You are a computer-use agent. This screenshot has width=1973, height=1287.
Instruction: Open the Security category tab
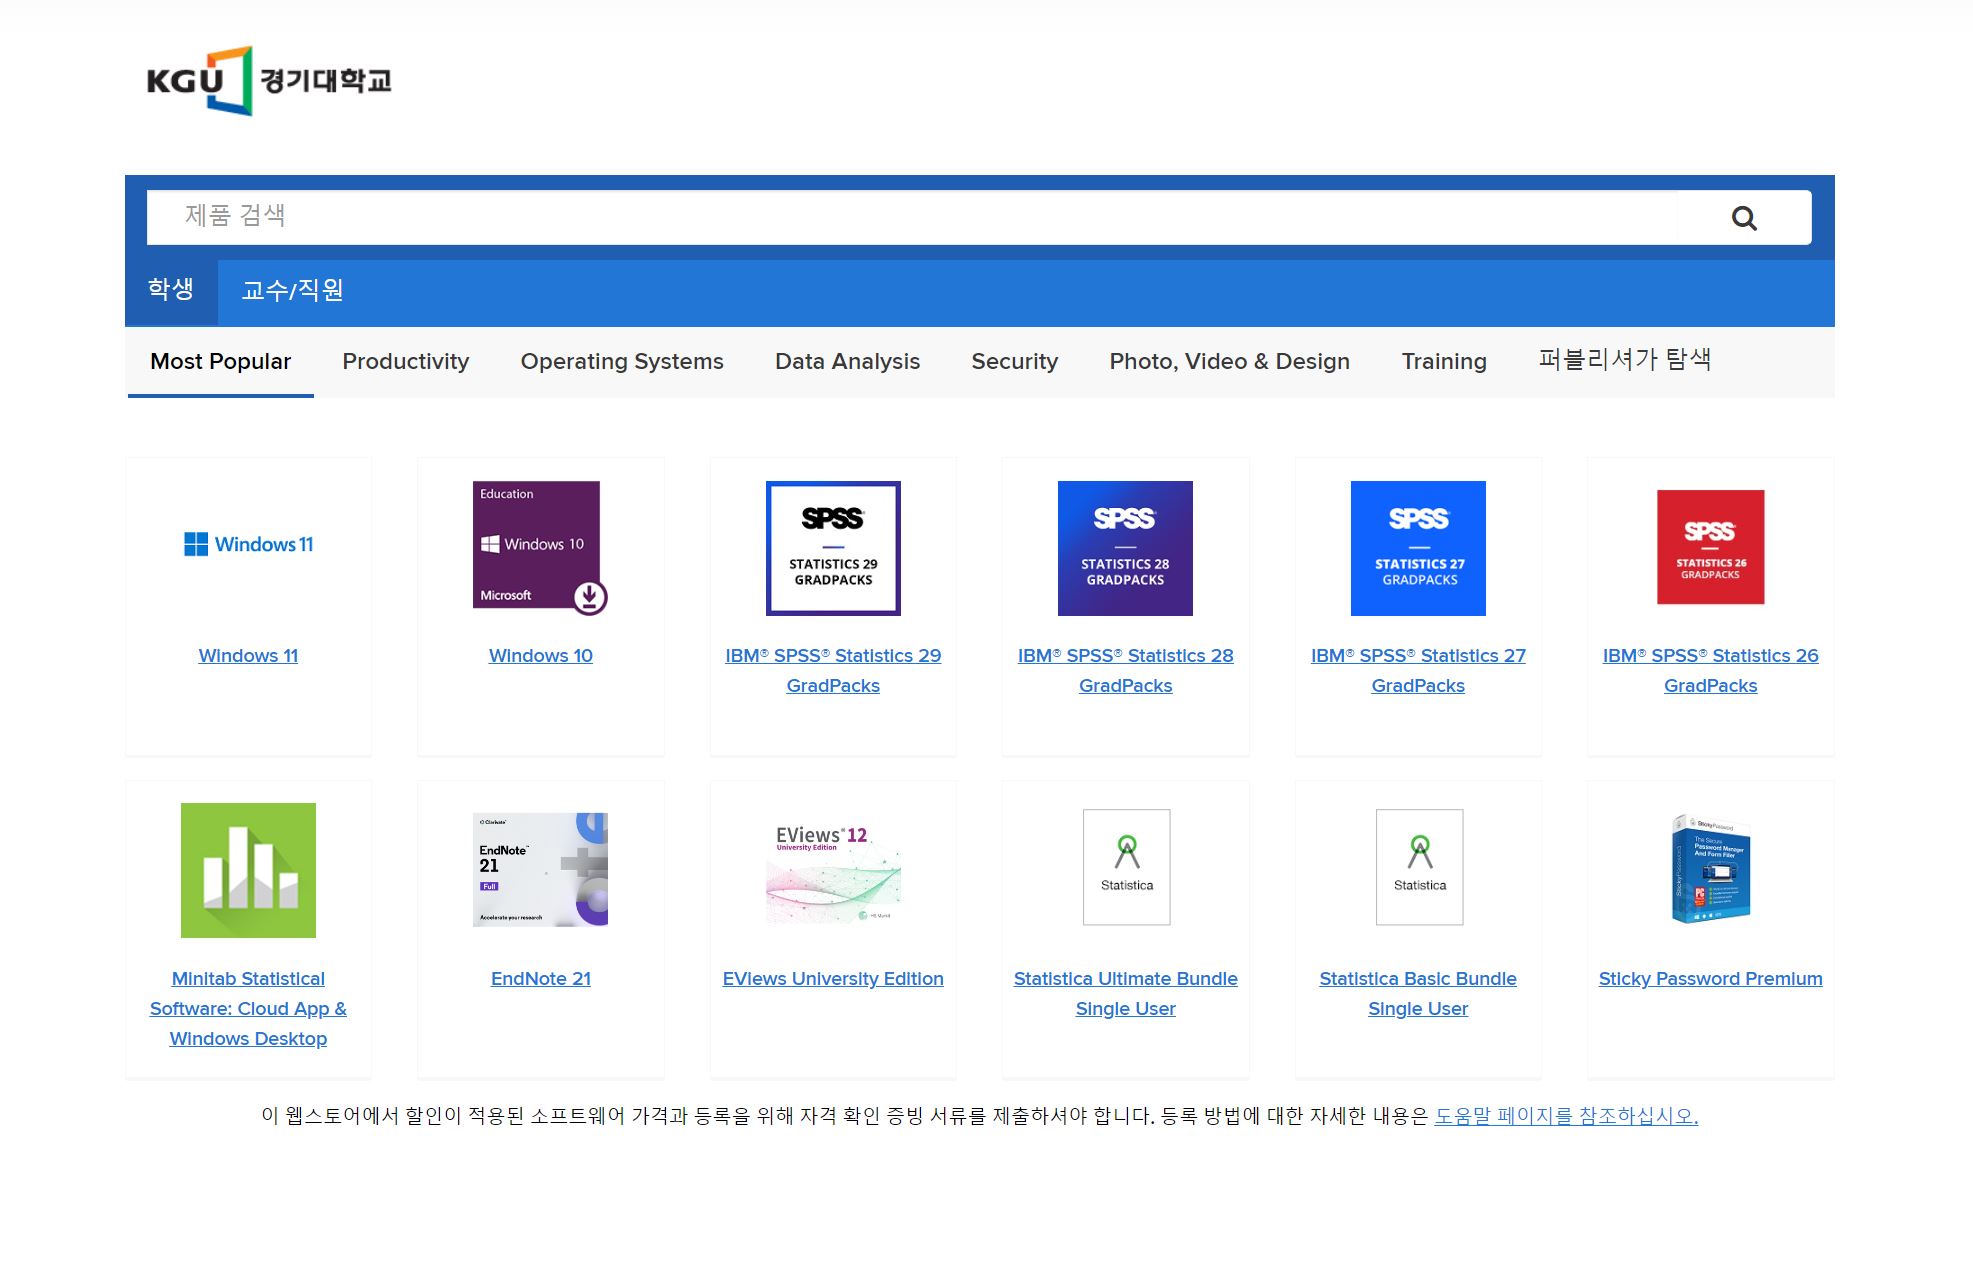click(1014, 362)
